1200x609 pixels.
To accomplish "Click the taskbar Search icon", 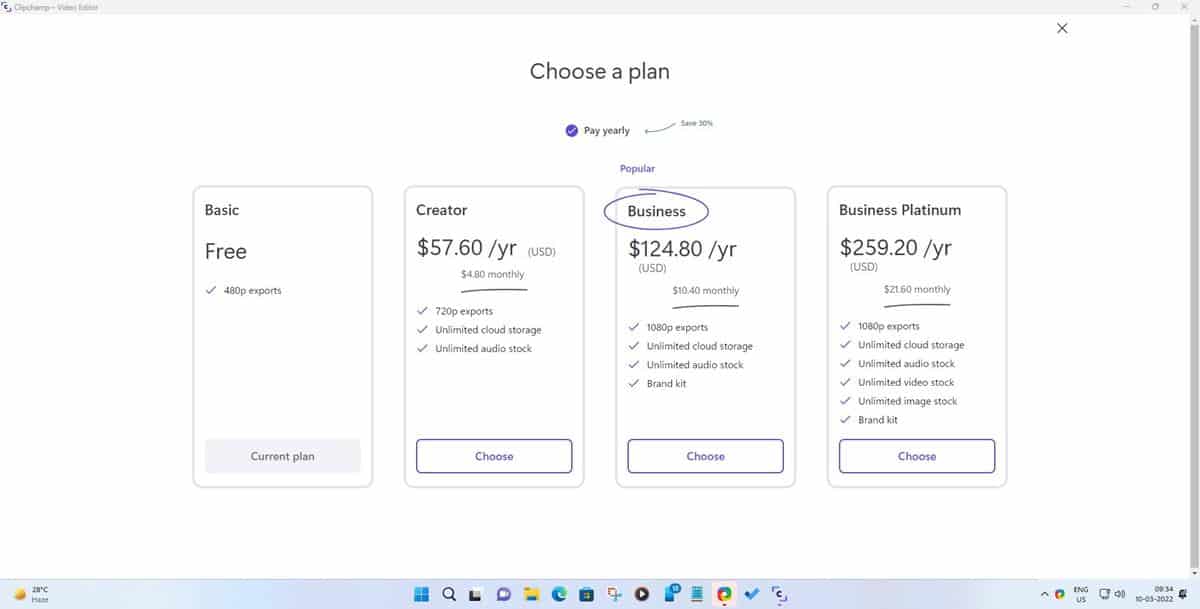I will coord(448,593).
